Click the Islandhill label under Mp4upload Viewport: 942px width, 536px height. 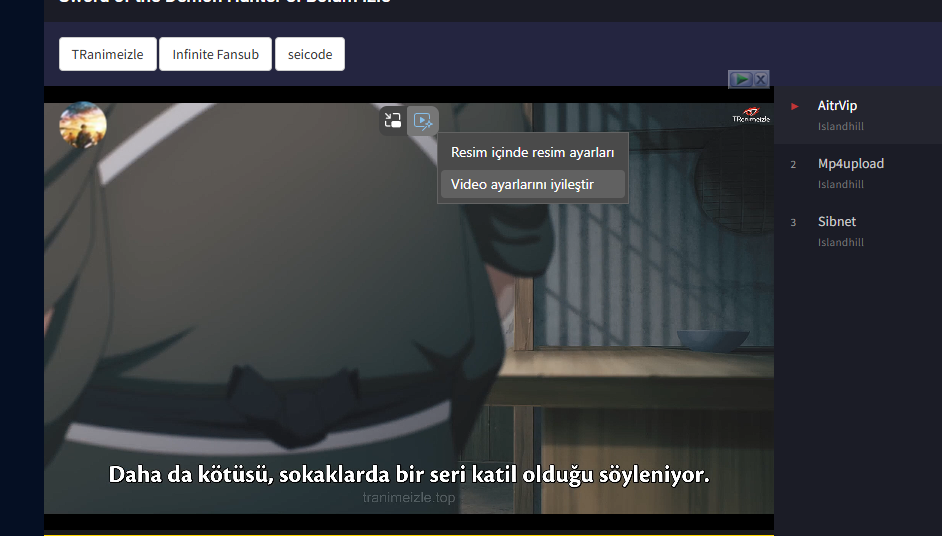point(840,184)
